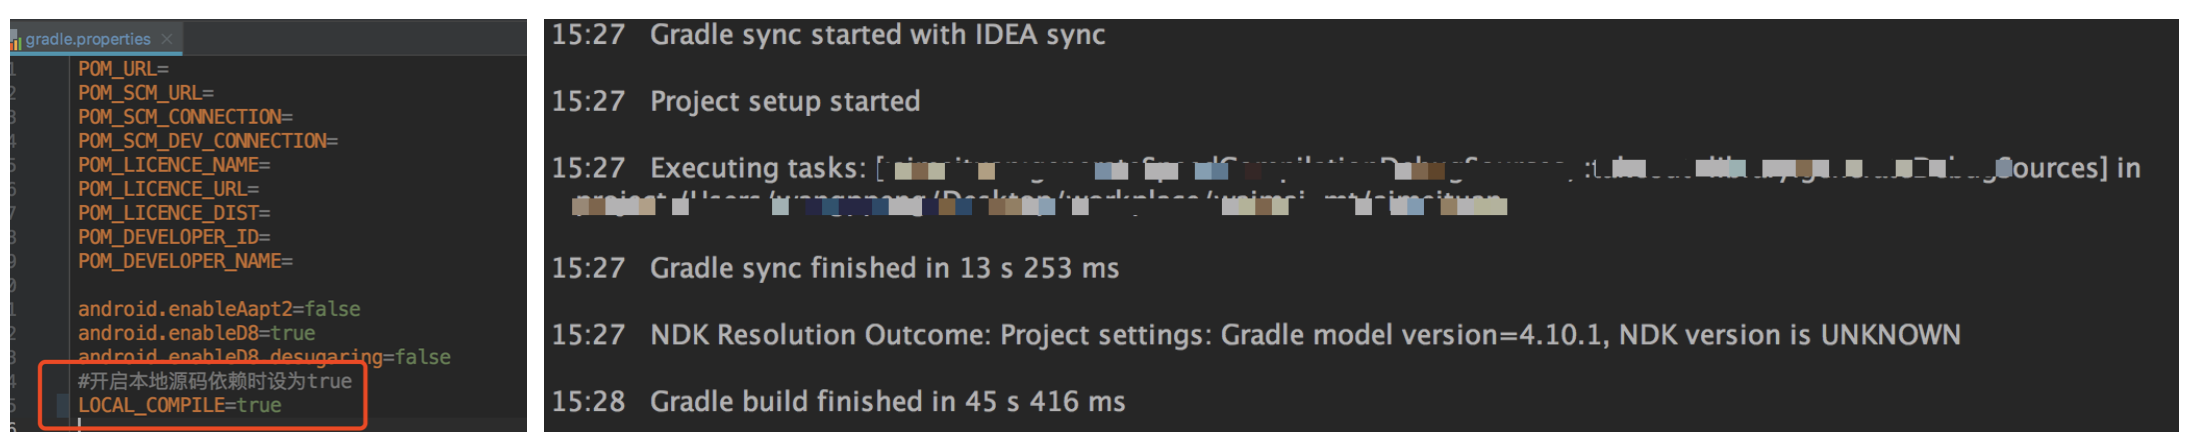
Task: Place cursor on POM_LICENCE_NAME= line
Action: point(174,165)
